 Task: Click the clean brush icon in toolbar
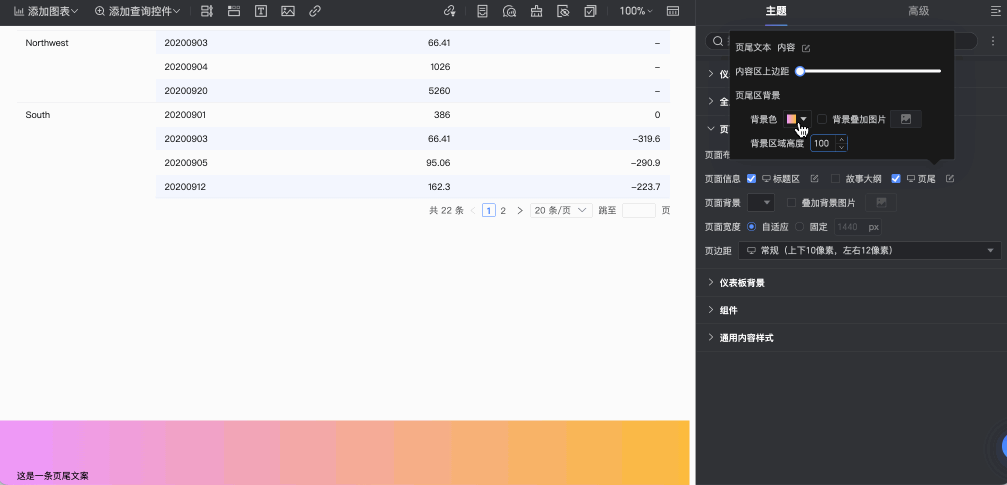536,11
